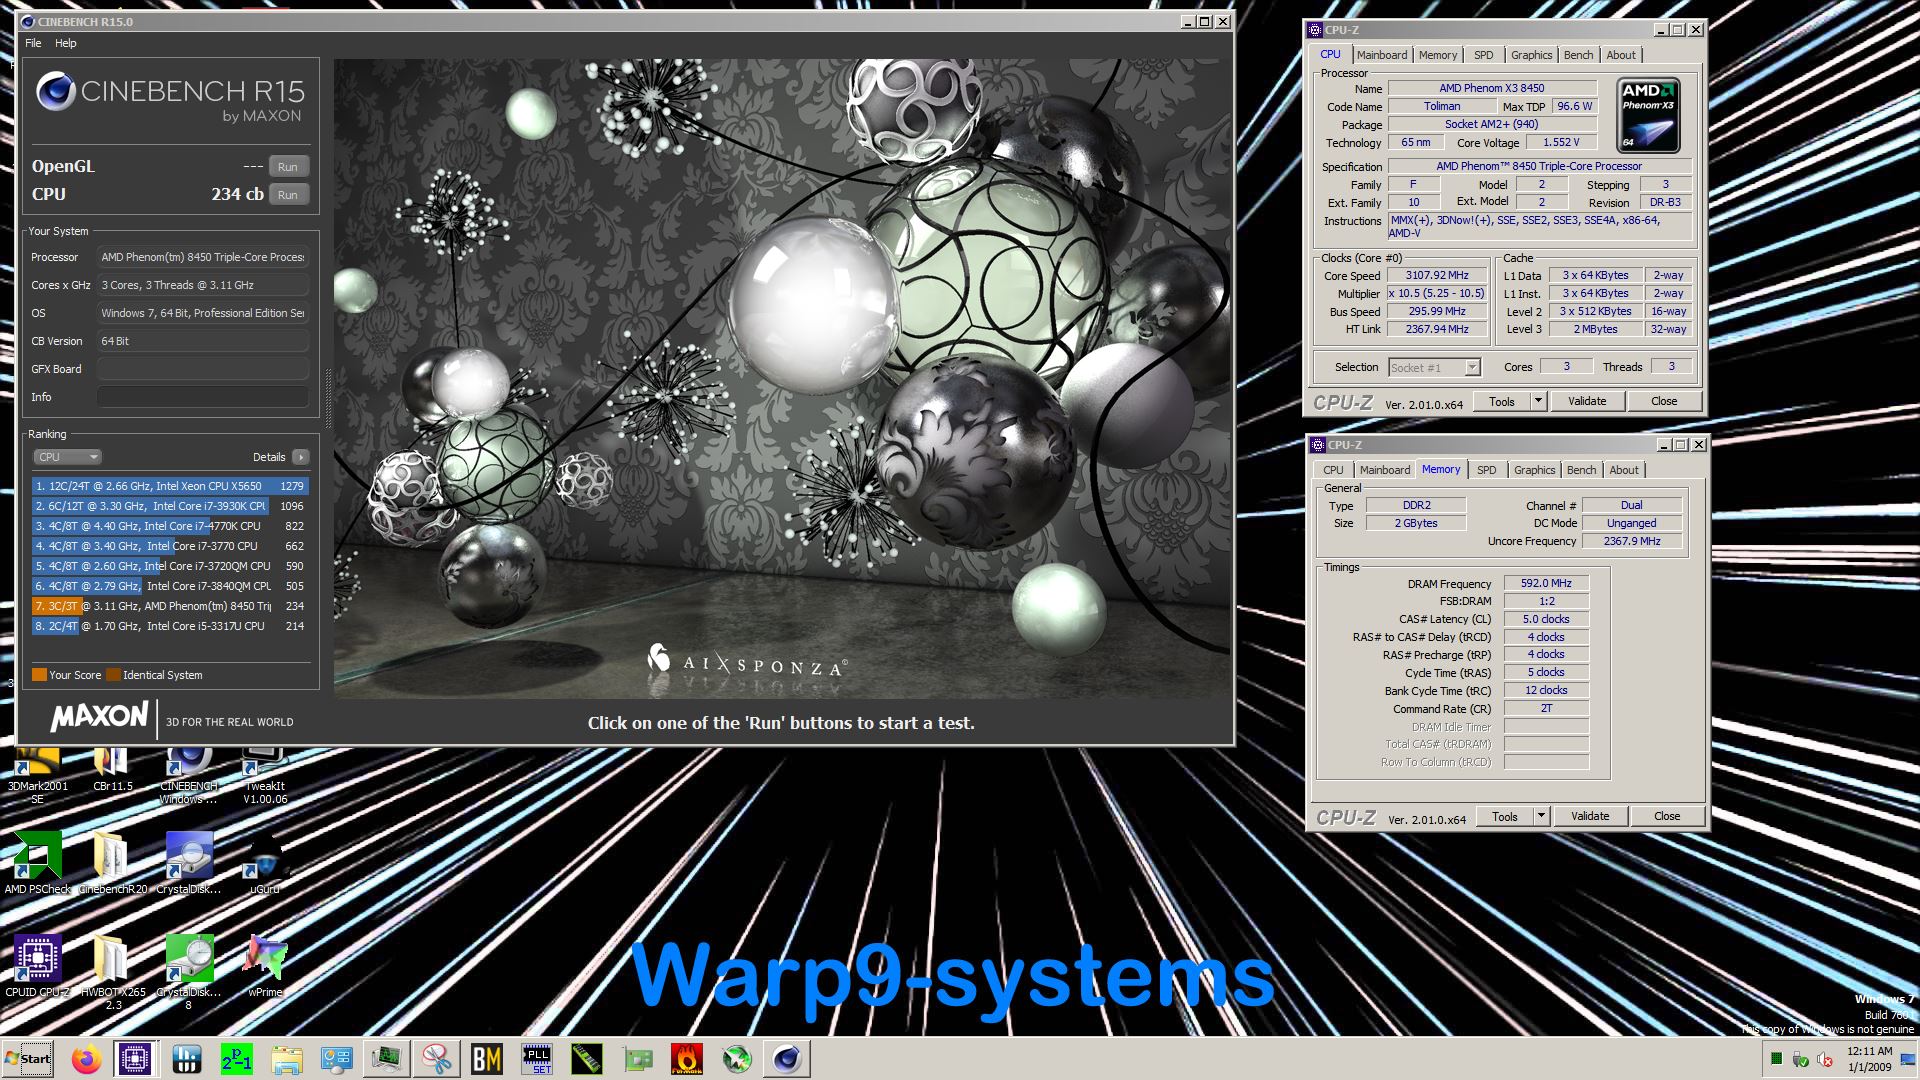Open the Help menu in Cinebench
1920x1080 pixels.
pyautogui.click(x=65, y=43)
